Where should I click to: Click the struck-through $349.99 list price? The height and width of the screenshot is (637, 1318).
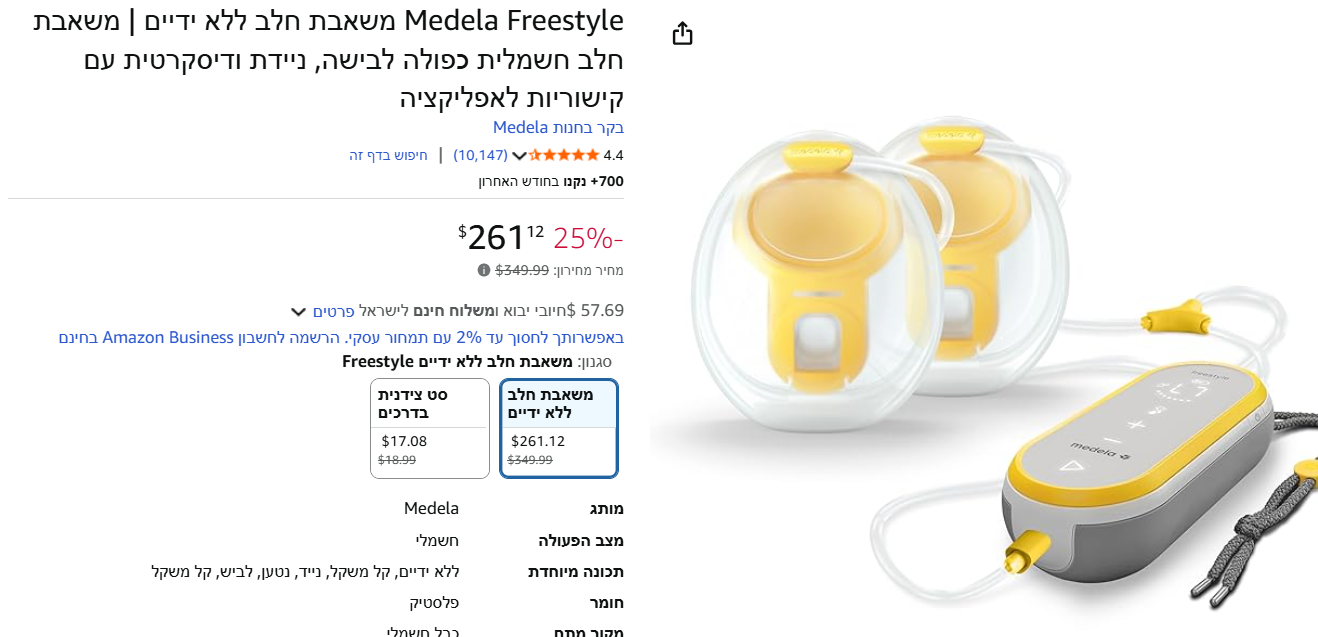click(522, 270)
